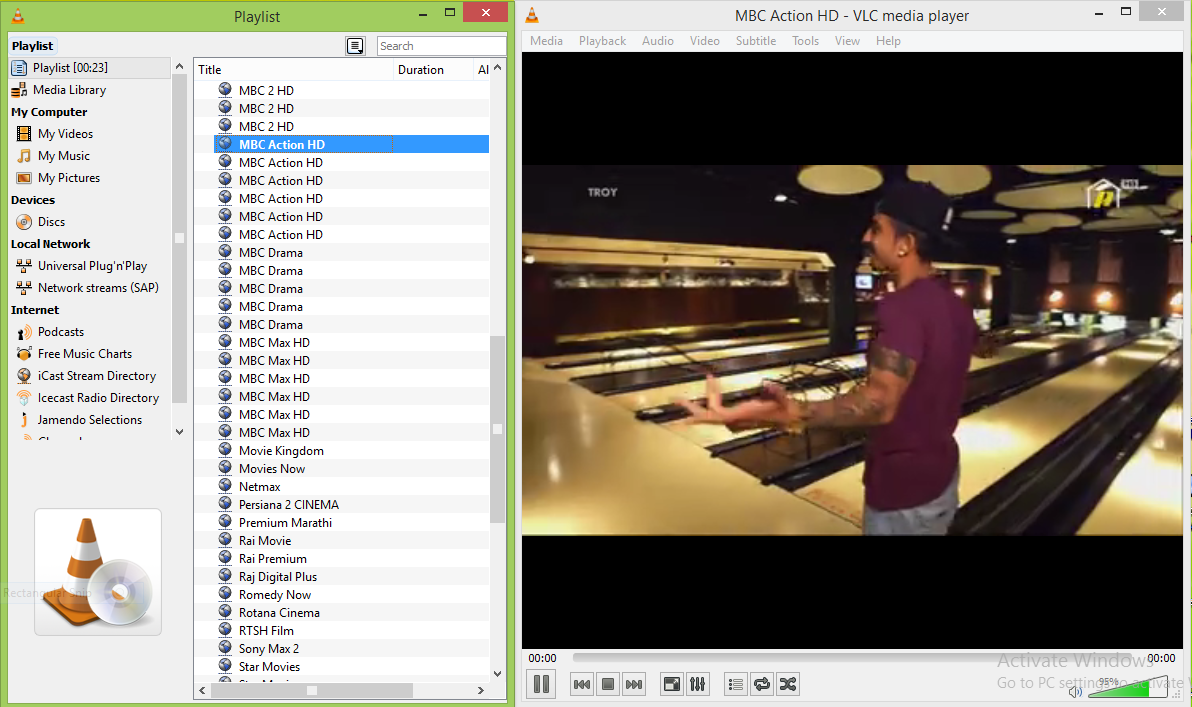Stop playback with the stop button
Viewport: 1192px width, 707px height.
608,684
